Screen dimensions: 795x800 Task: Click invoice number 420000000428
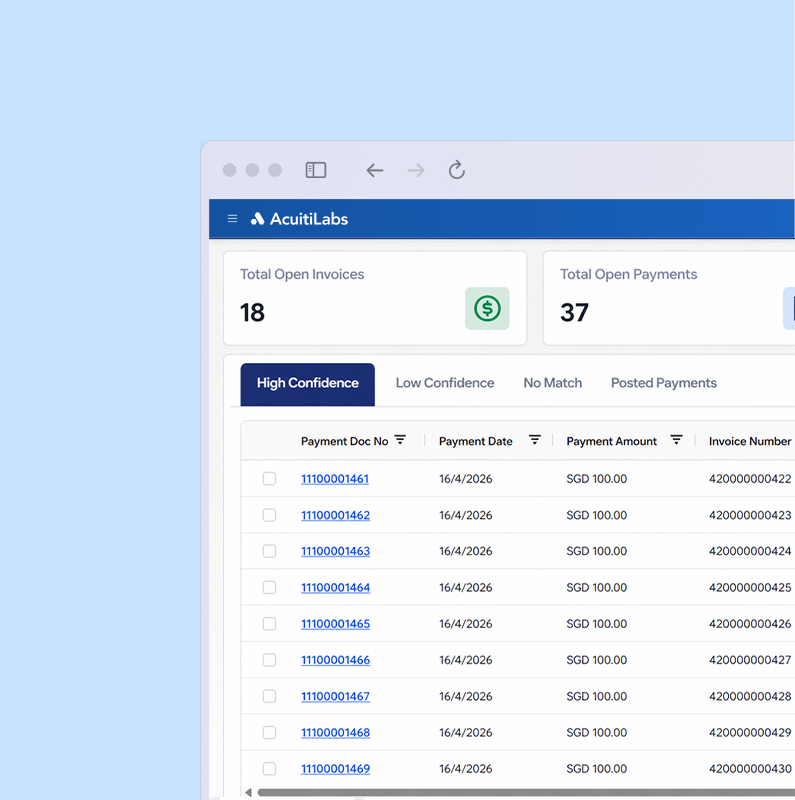[x=750, y=696]
